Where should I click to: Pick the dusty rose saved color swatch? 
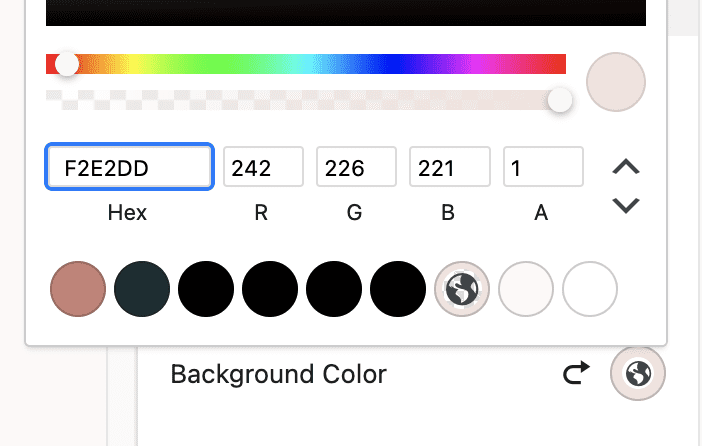(x=78, y=289)
